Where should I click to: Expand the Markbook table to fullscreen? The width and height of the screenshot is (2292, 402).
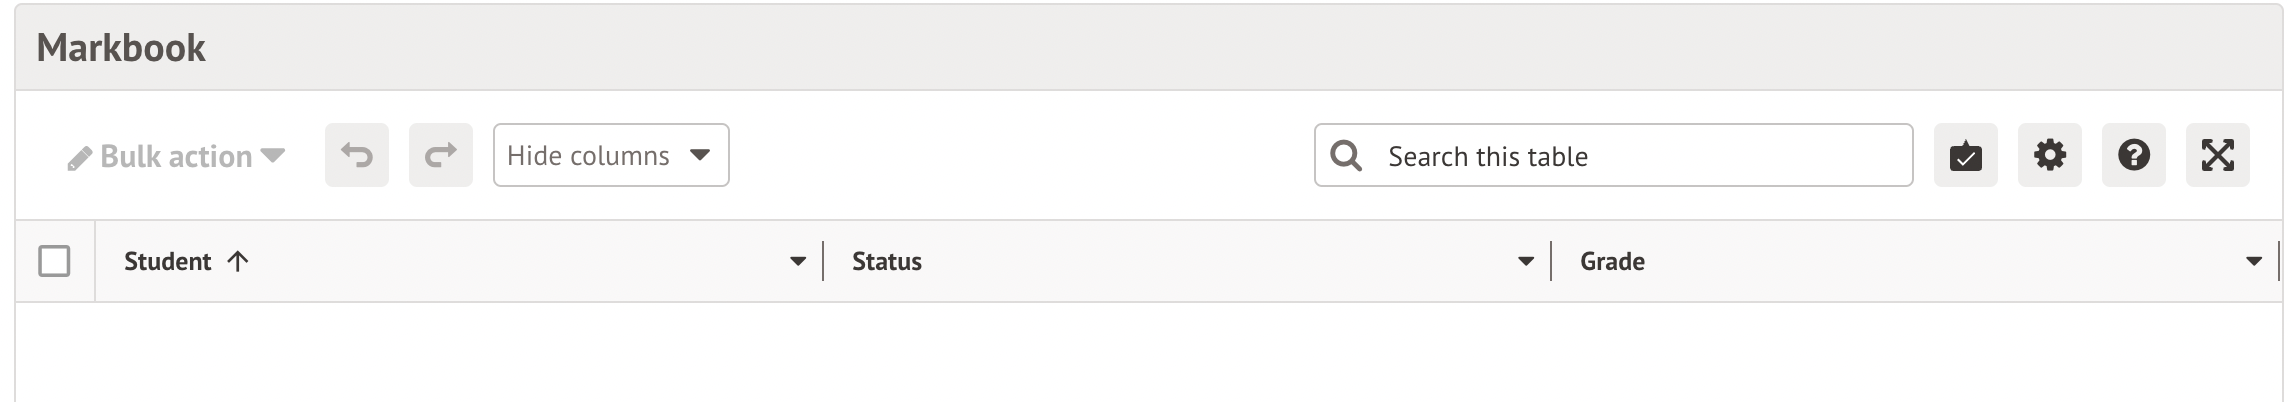(x=2217, y=155)
